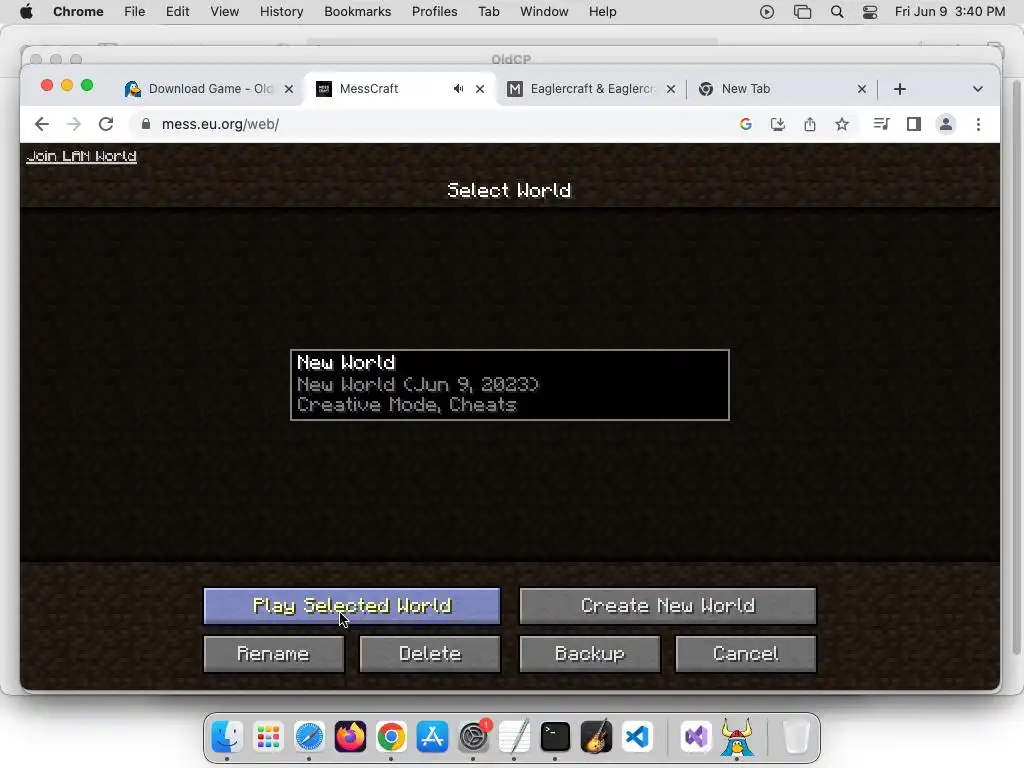Viewport: 1024px width, 768px height.
Task: Click the menu bar screen mirroring icon
Action: (802, 12)
